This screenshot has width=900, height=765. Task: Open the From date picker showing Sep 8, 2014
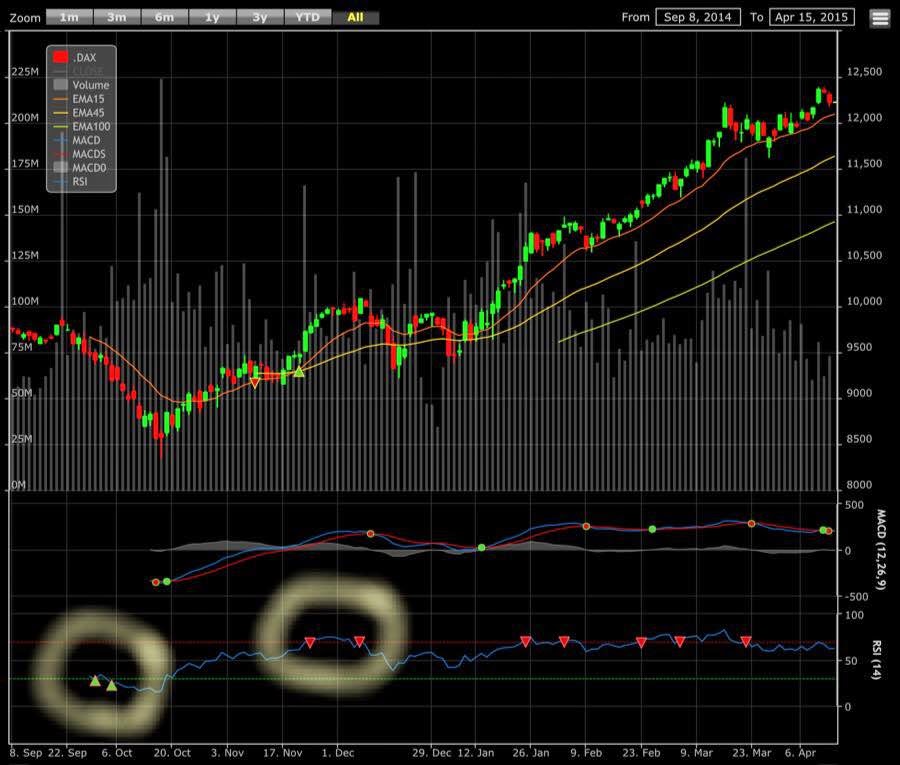[x=697, y=17]
